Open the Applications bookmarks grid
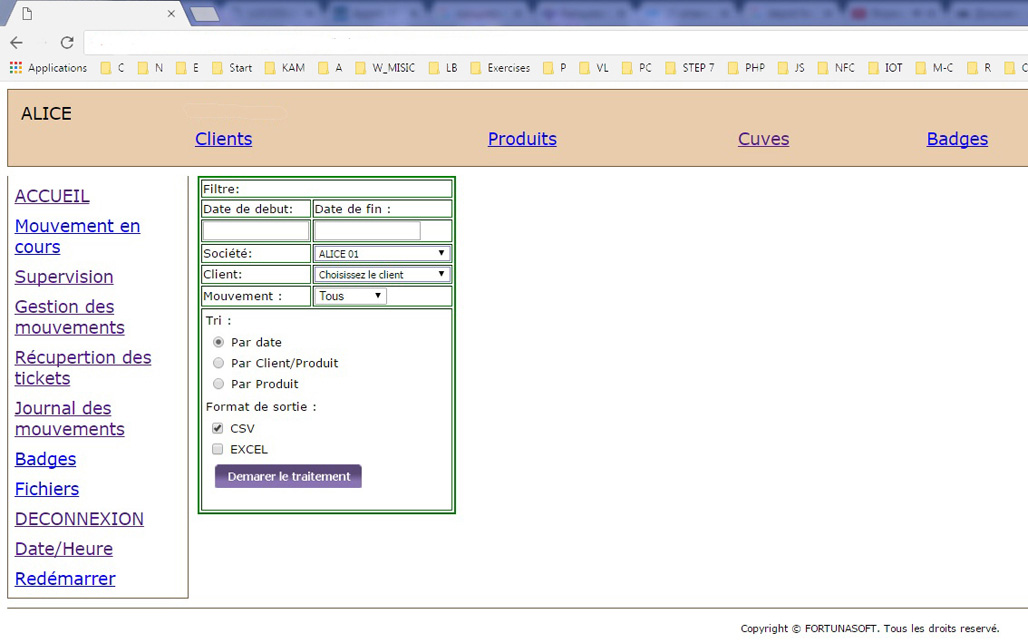 48,68
